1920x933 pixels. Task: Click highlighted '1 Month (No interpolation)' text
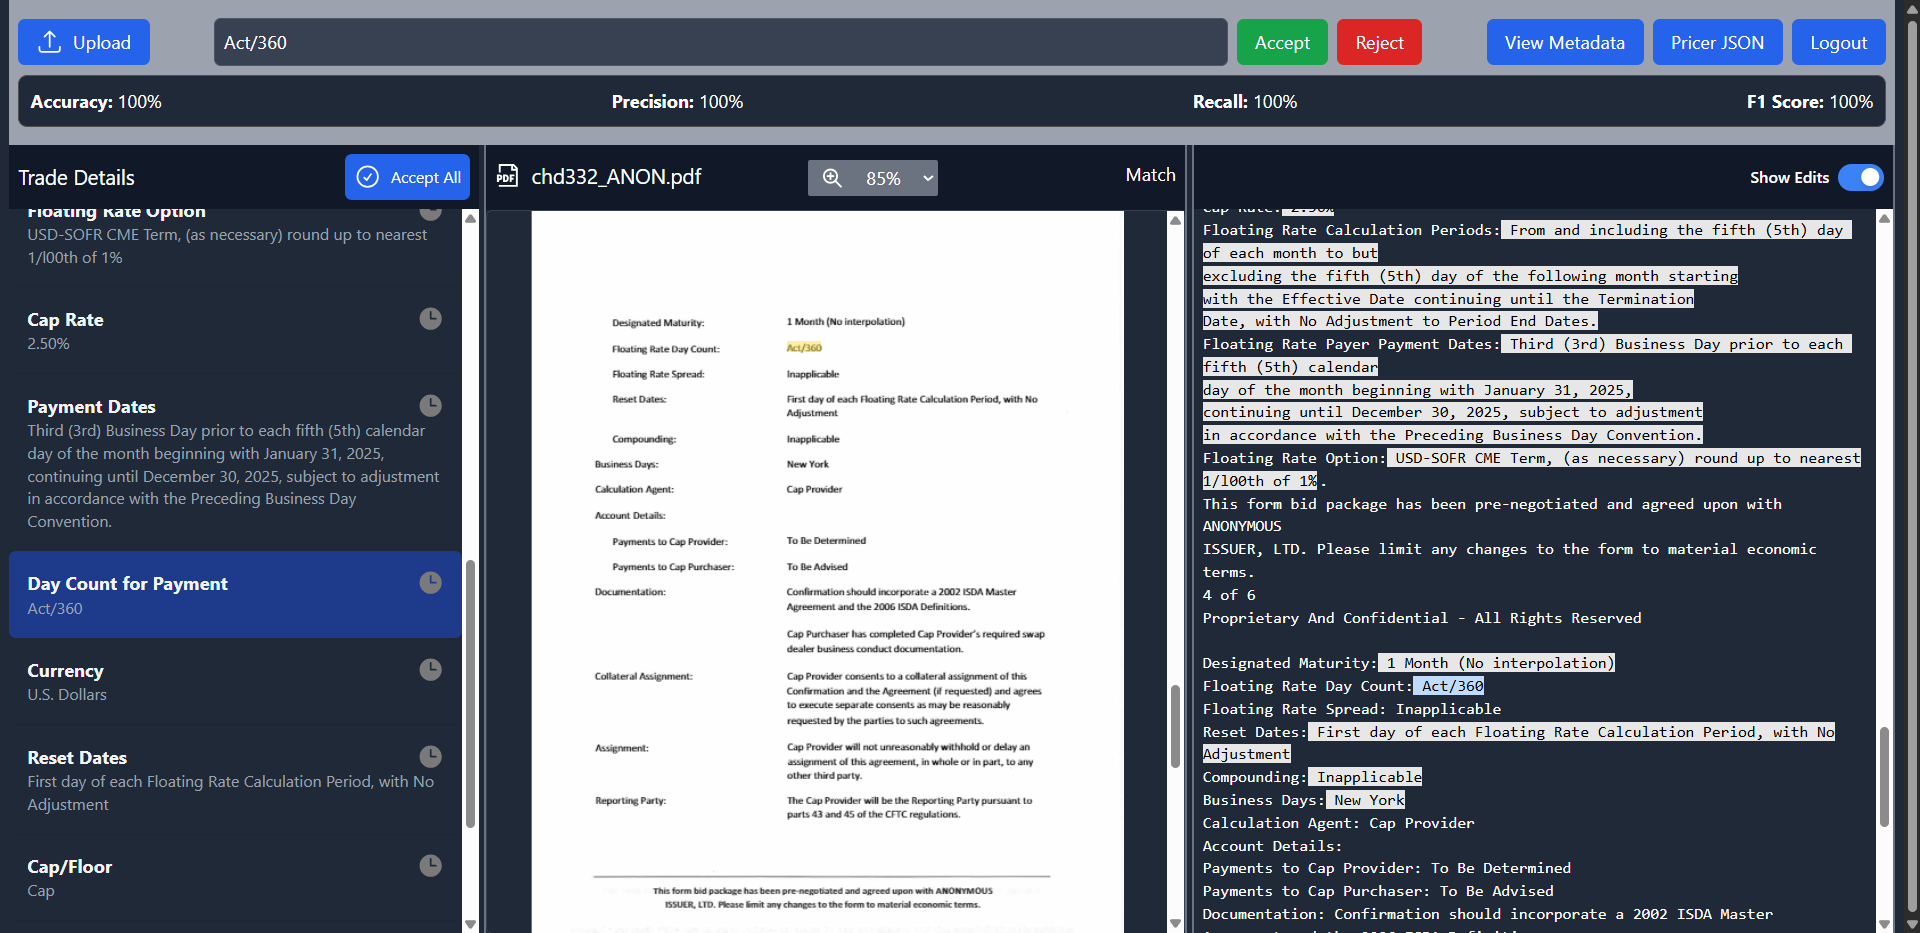(x=1497, y=663)
